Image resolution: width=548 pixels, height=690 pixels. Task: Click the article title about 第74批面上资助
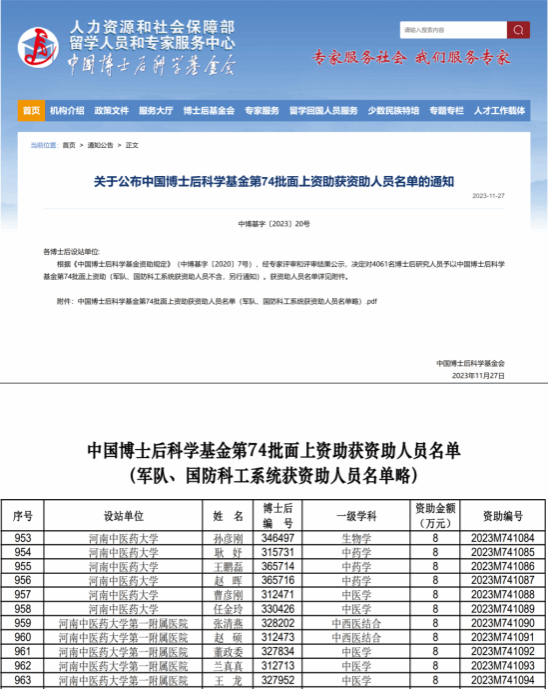274,182
